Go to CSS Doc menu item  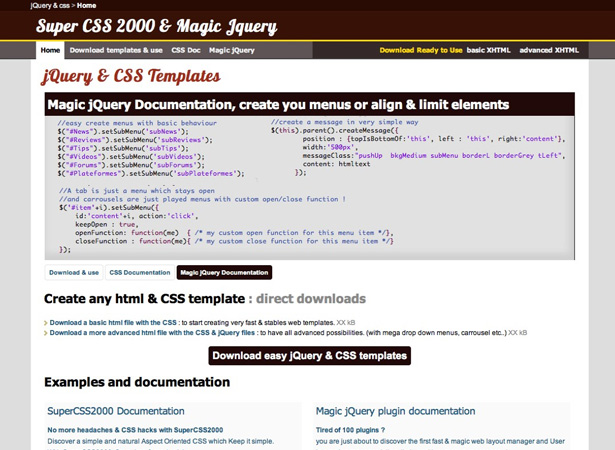click(186, 50)
